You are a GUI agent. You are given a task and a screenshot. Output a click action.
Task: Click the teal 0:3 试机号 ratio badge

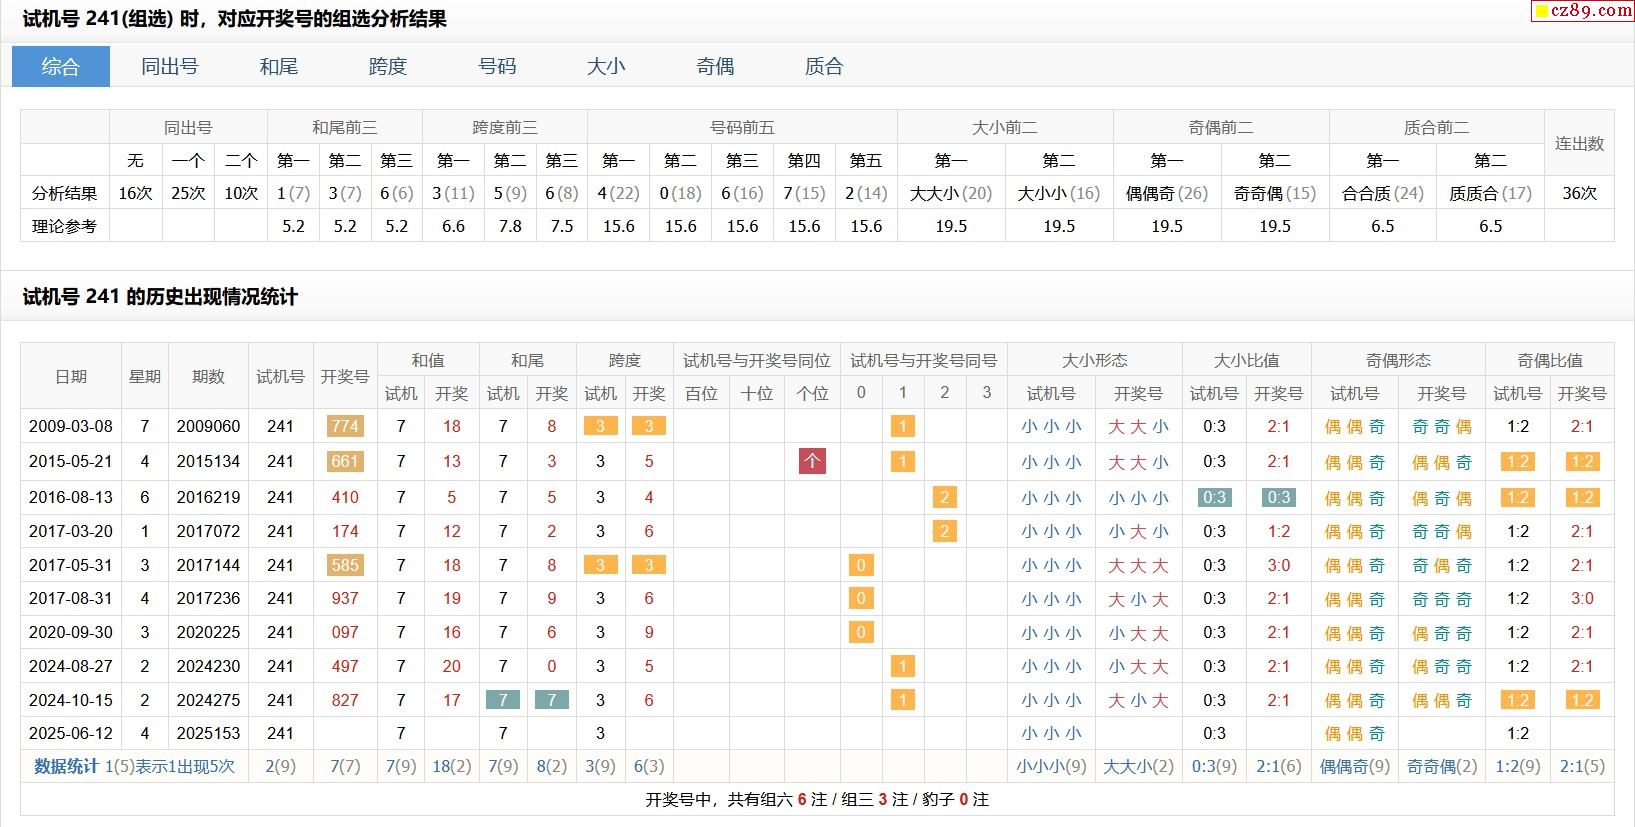[1214, 497]
